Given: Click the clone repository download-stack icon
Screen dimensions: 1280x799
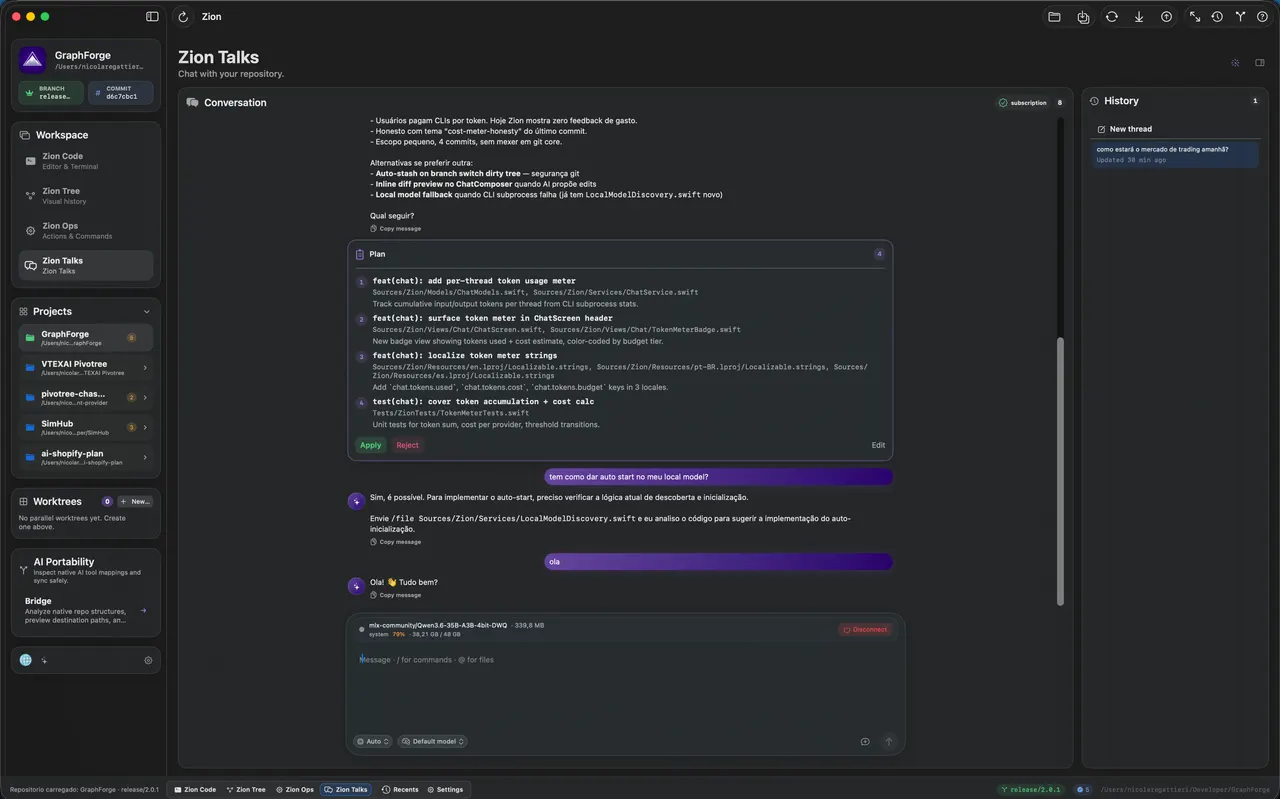Looking at the screenshot, I should coord(1083,17).
